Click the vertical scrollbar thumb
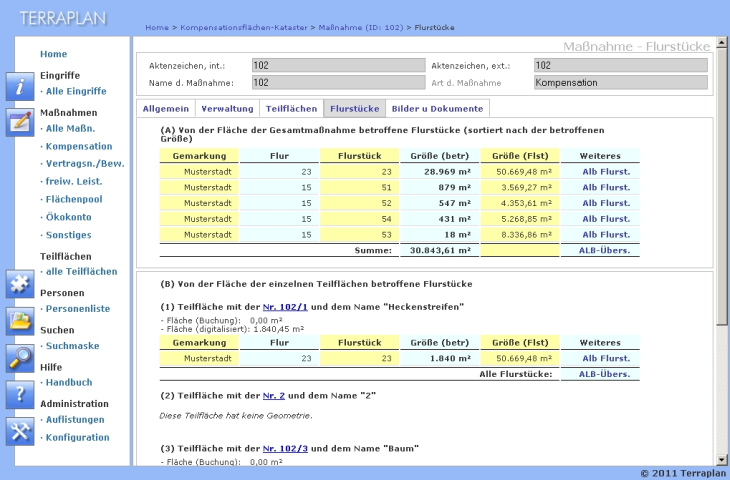Image resolution: width=730 pixels, height=480 pixels. pyautogui.click(x=722, y=187)
